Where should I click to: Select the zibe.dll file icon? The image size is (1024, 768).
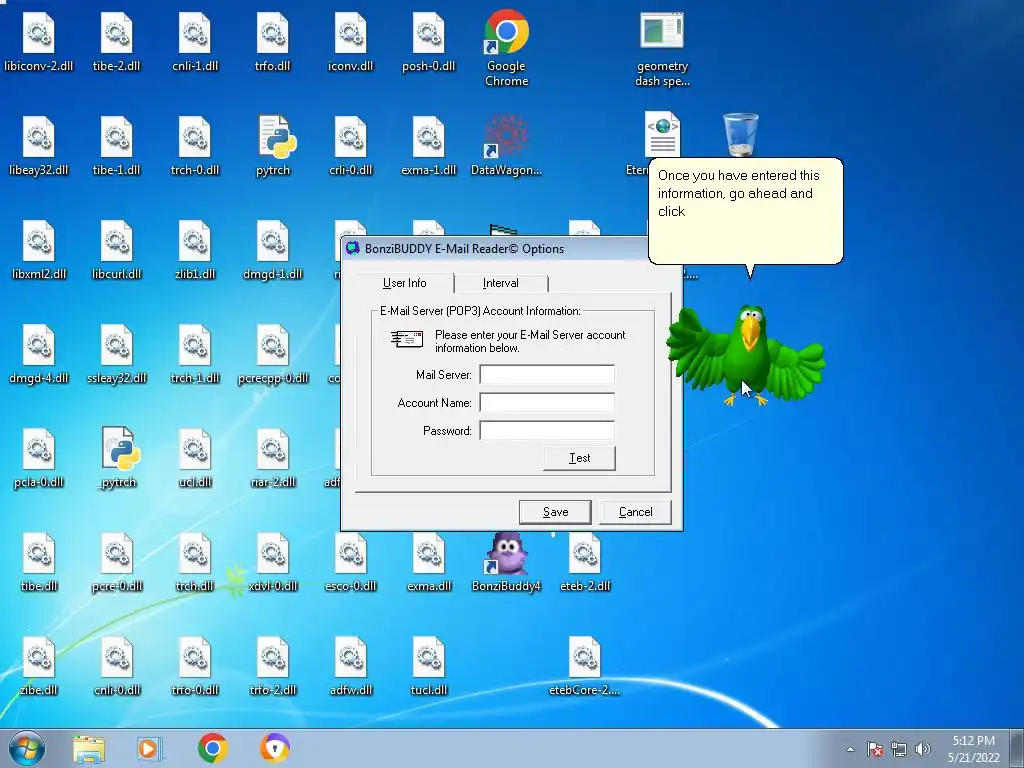[39, 665]
